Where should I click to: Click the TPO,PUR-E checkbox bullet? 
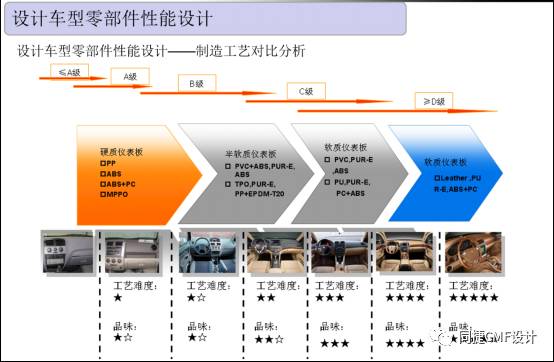[228, 184]
